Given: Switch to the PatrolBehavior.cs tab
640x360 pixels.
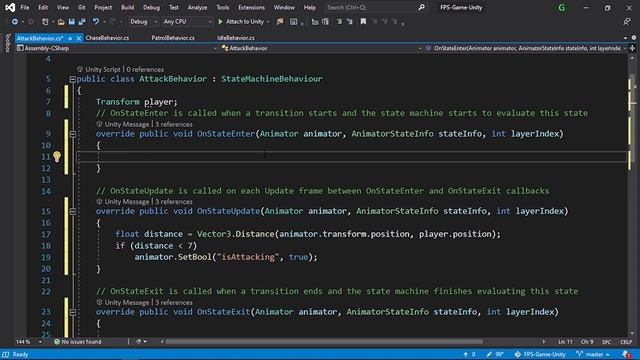Looking at the screenshot, I should pos(173,38).
